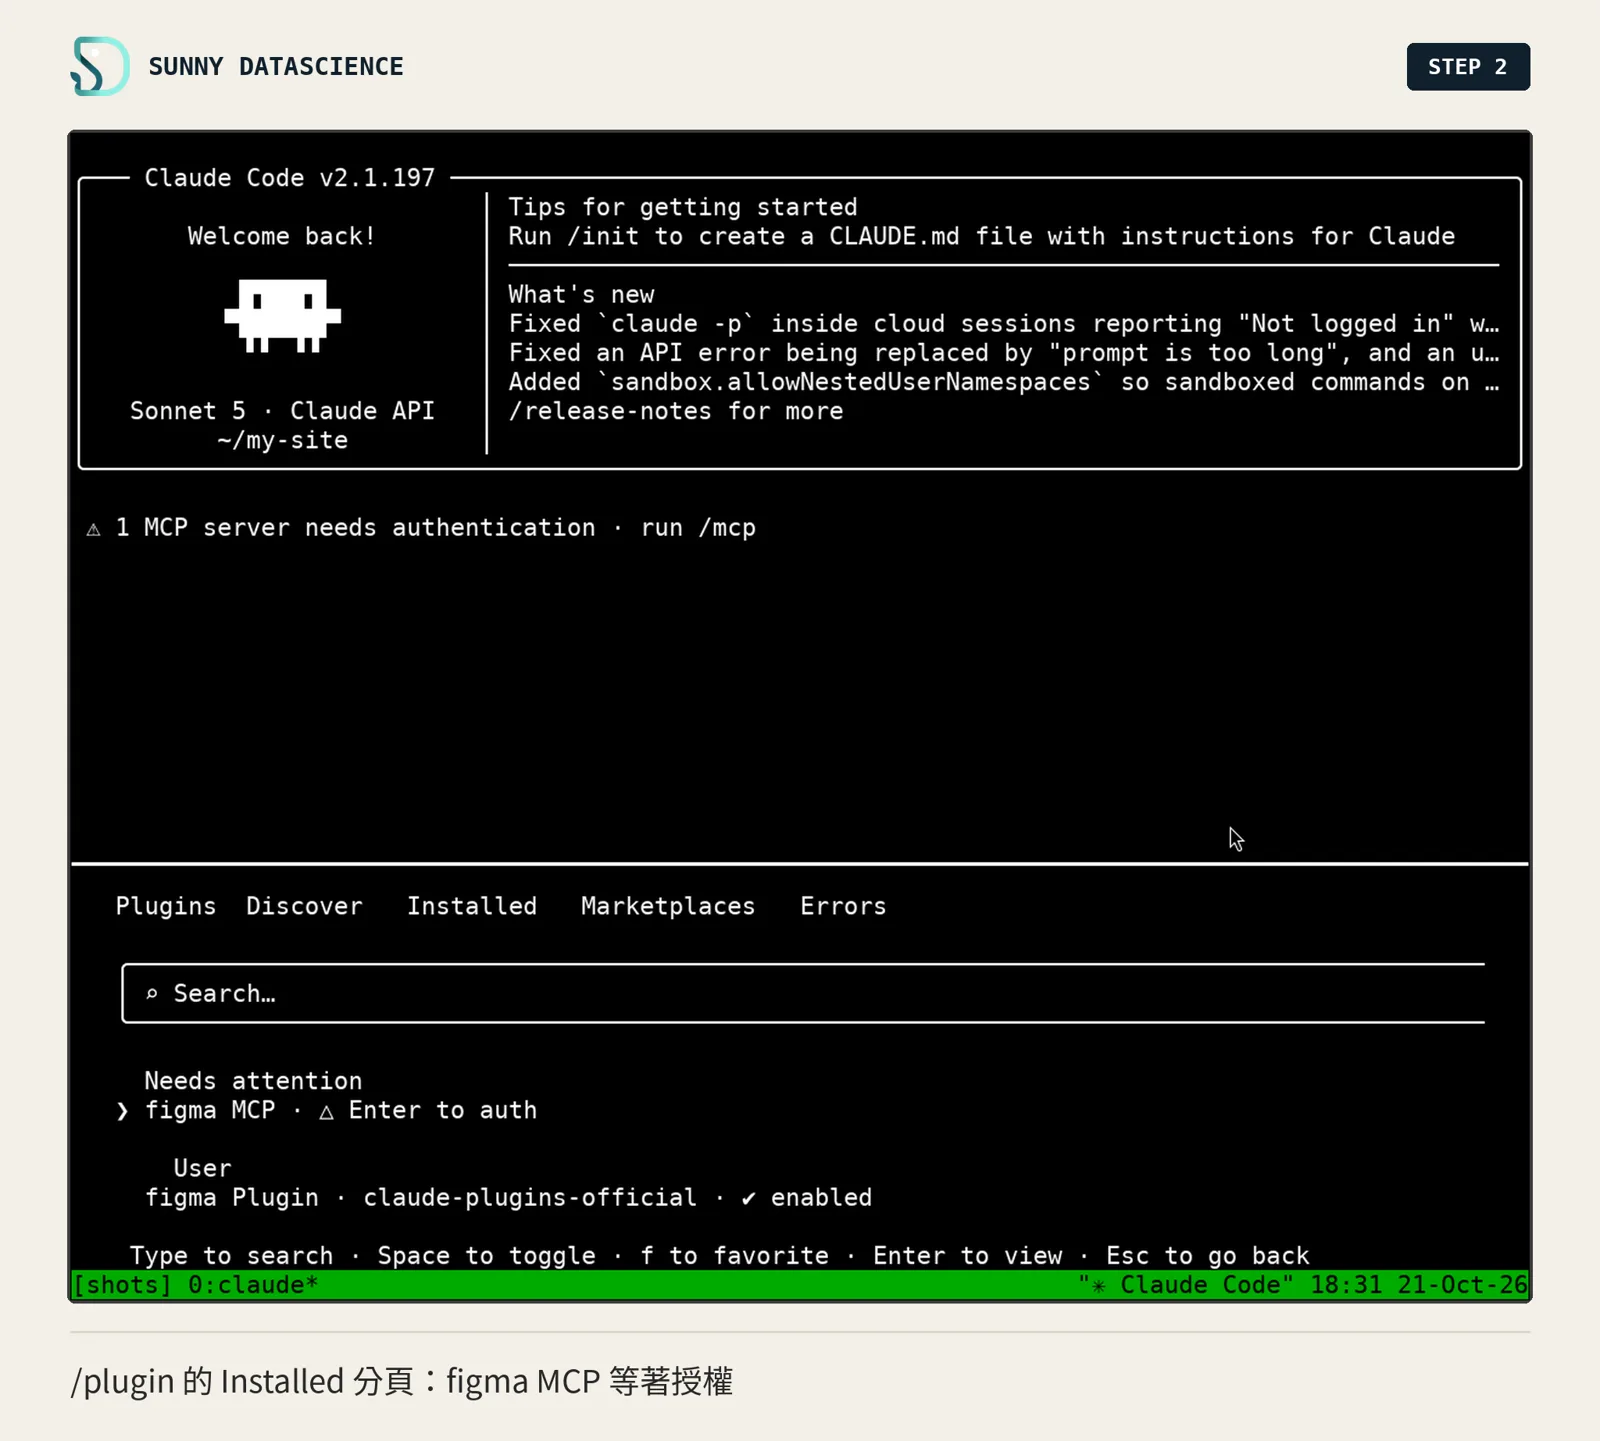
Task: Click the Sunny Datascience logo icon
Action: 100,66
